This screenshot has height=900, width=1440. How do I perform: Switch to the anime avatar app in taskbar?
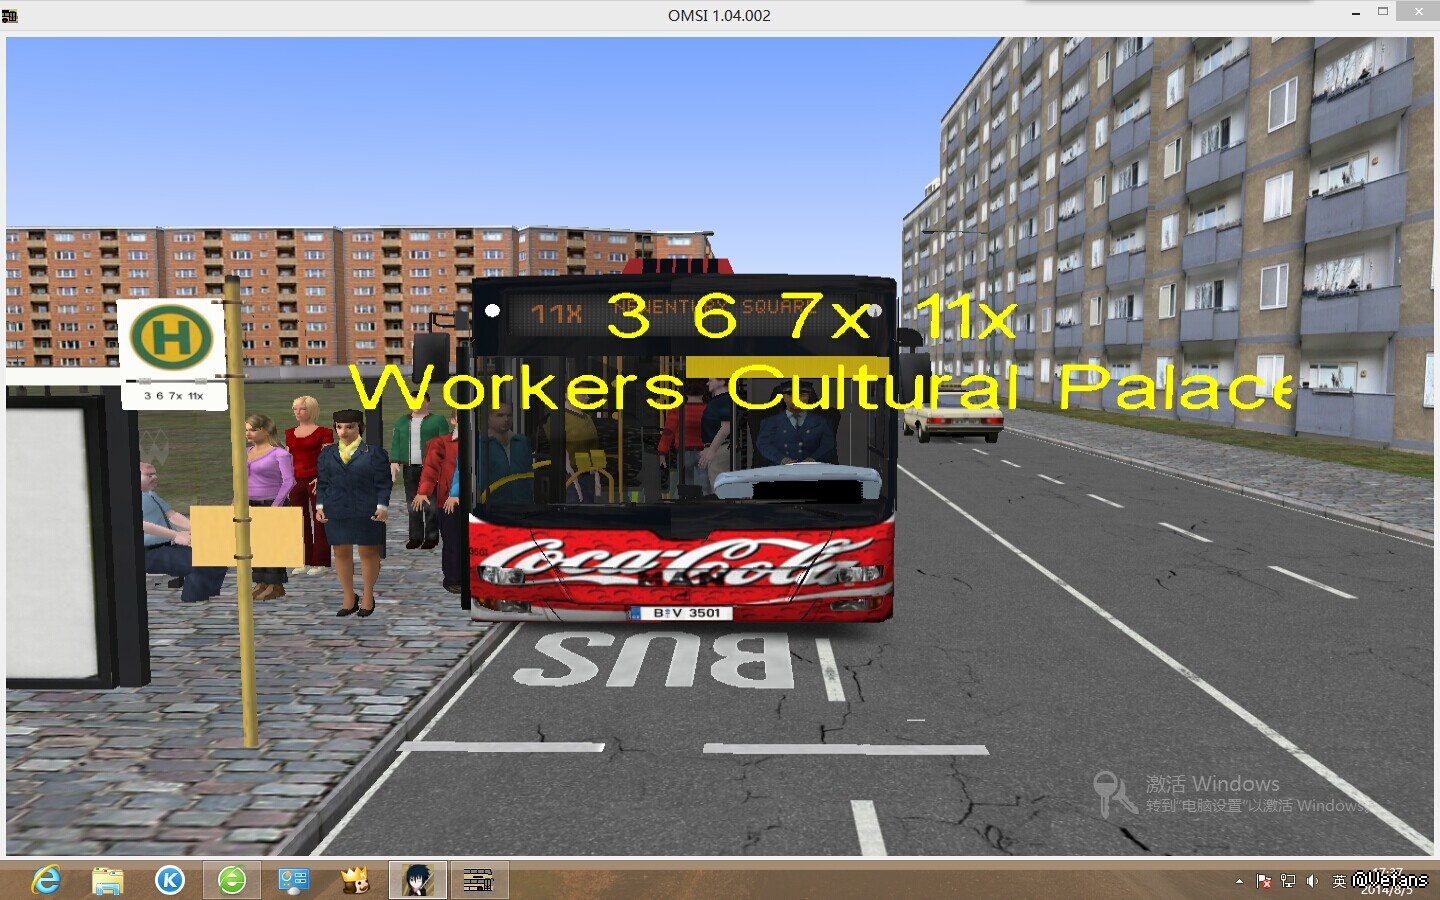[x=417, y=880]
